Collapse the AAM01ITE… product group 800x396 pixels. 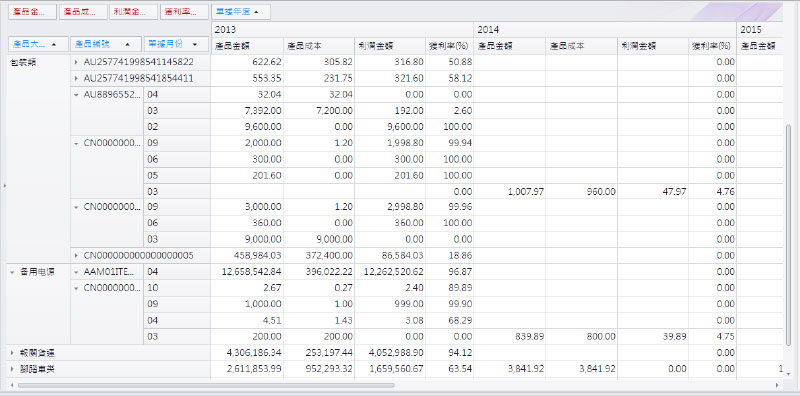(76, 272)
